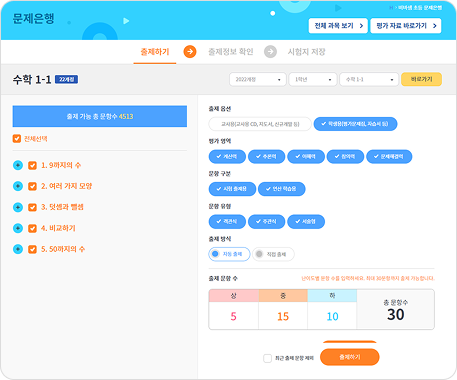Click the 수학 1-1 page heading
Screen dimensions: 457x380
pyautogui.click(x=32, y=79)
